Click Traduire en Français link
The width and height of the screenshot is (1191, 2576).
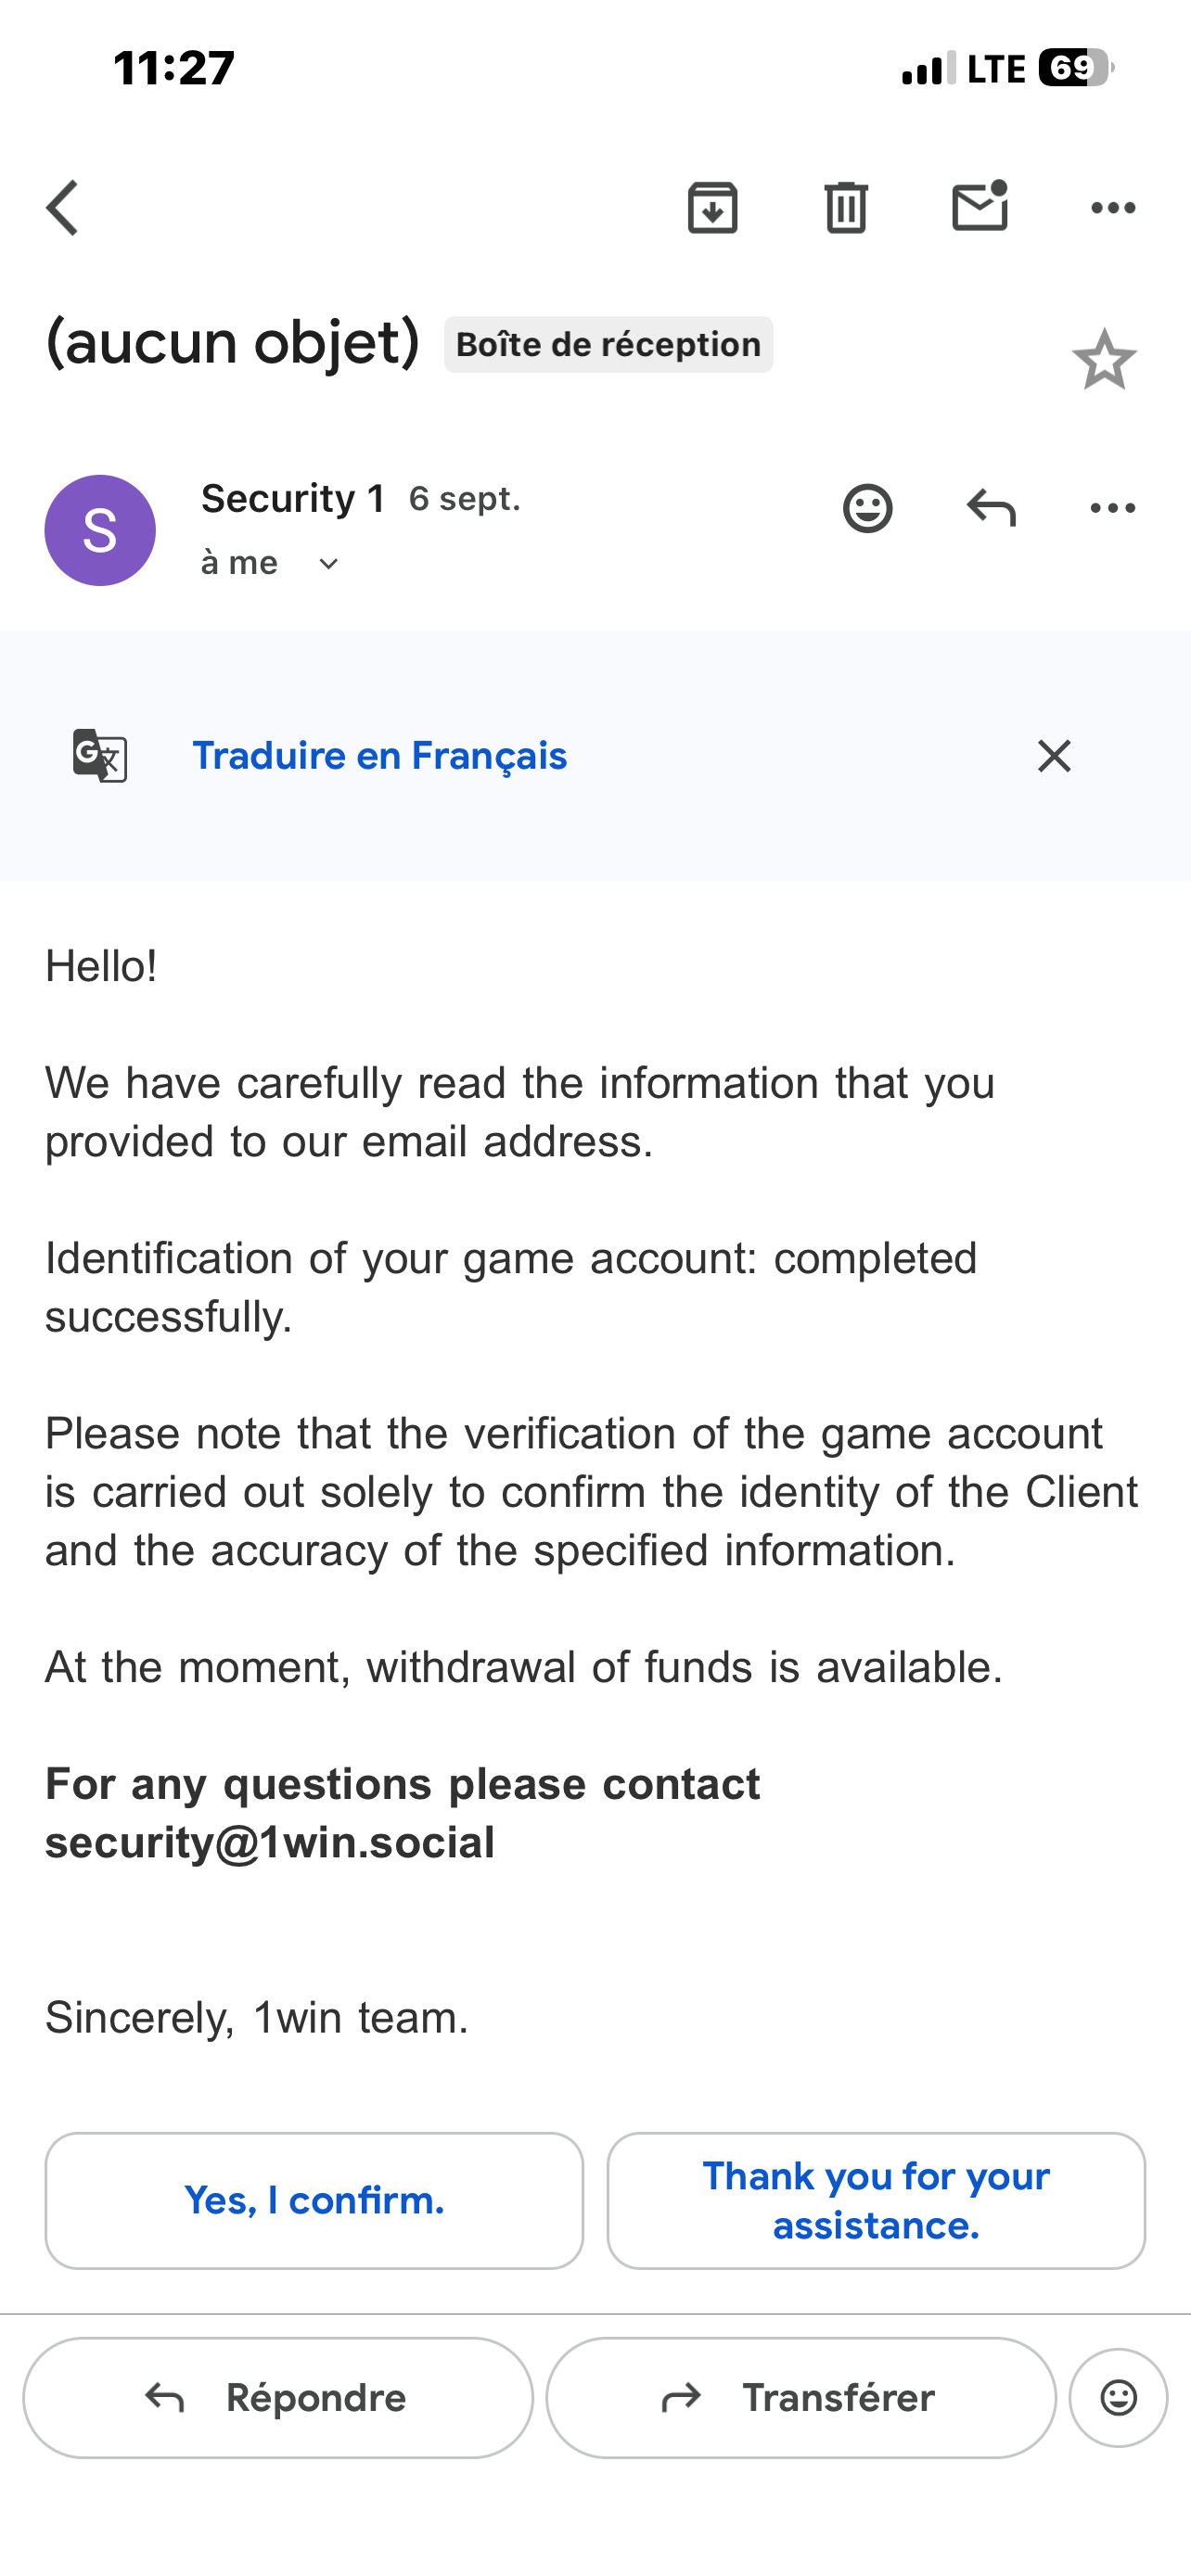click(380, 756)
